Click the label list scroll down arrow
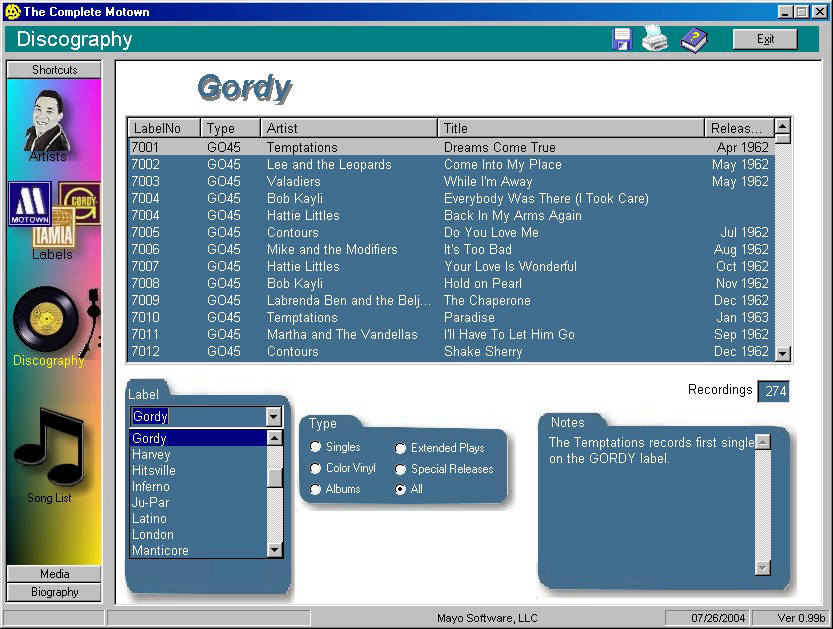Screen dimensions: 833x629 pyautogui.click(x=274, y=550)
